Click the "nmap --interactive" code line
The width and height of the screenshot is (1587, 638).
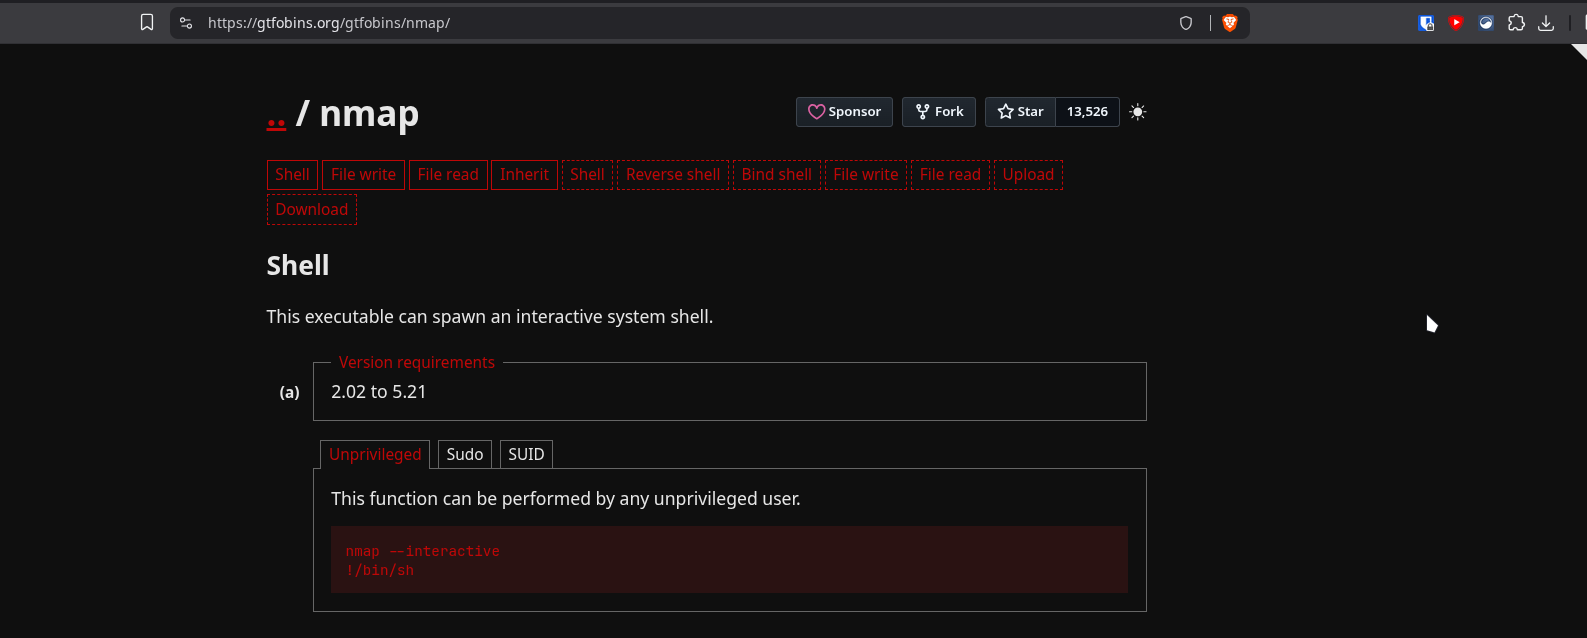tap(423, 551)
